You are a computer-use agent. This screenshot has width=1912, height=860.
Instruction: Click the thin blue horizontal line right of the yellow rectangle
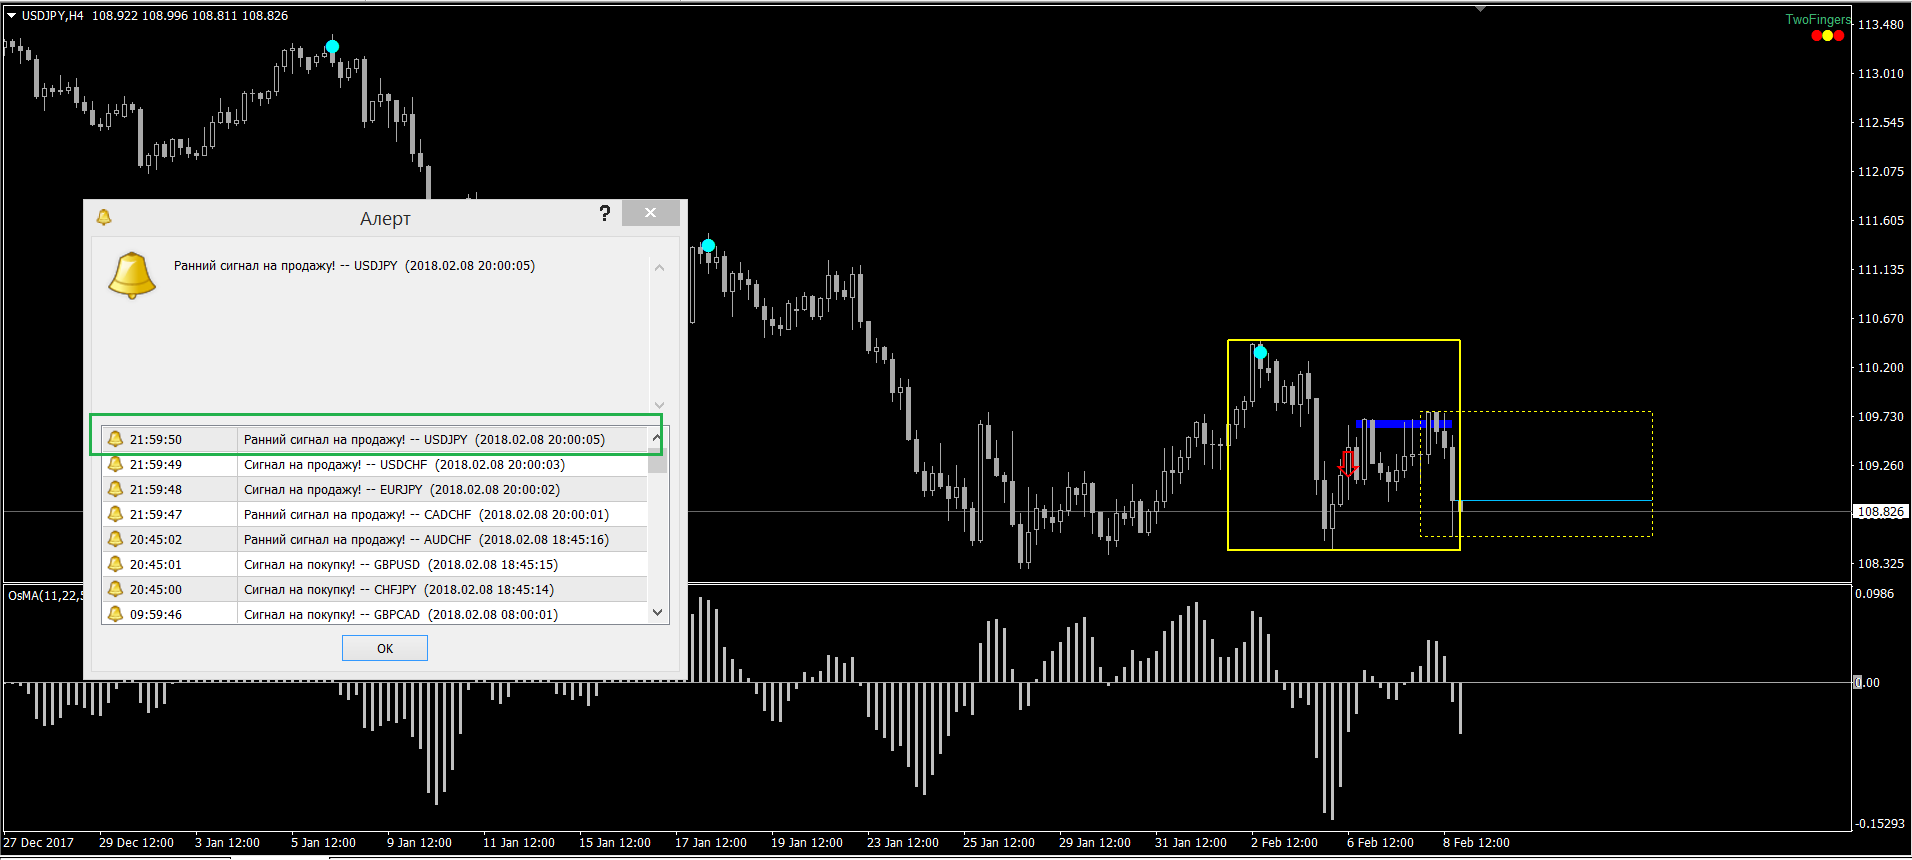point(1556,500)
